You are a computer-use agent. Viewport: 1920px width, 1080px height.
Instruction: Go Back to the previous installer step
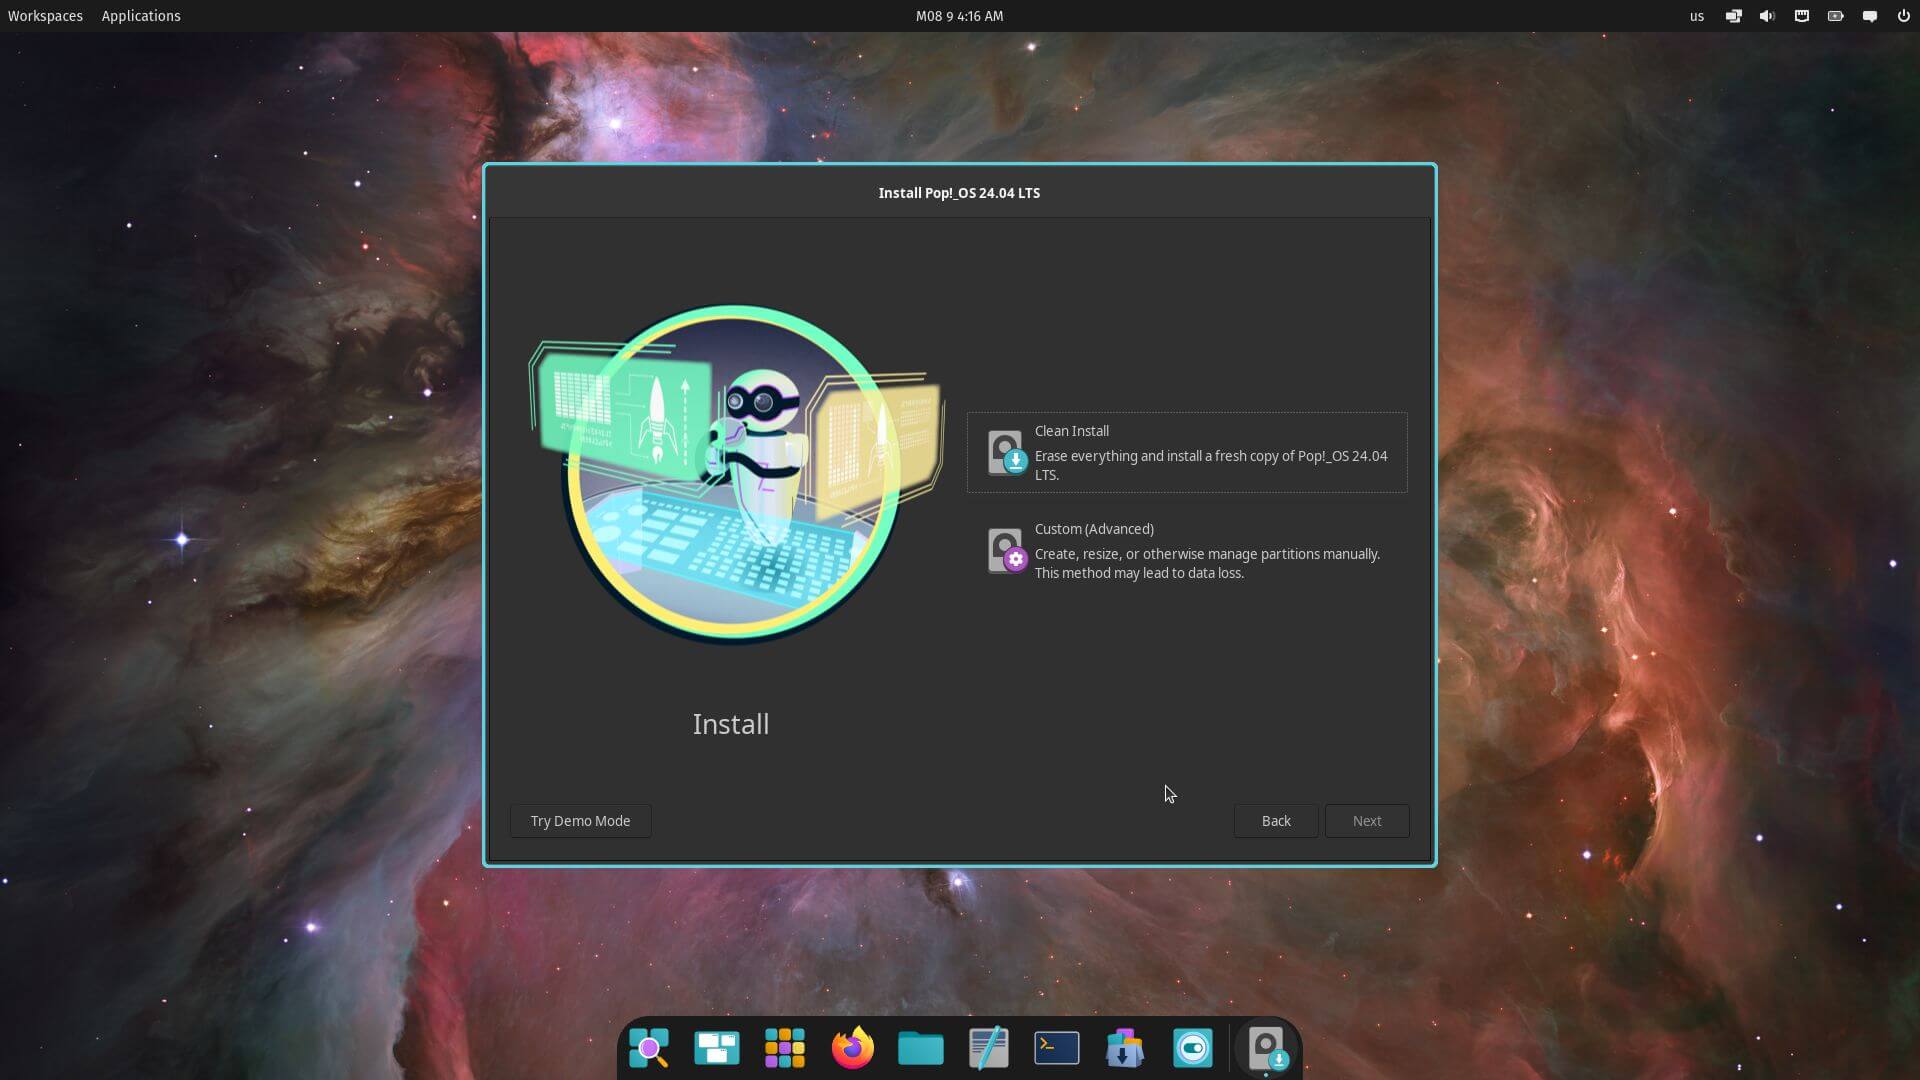1276,821
